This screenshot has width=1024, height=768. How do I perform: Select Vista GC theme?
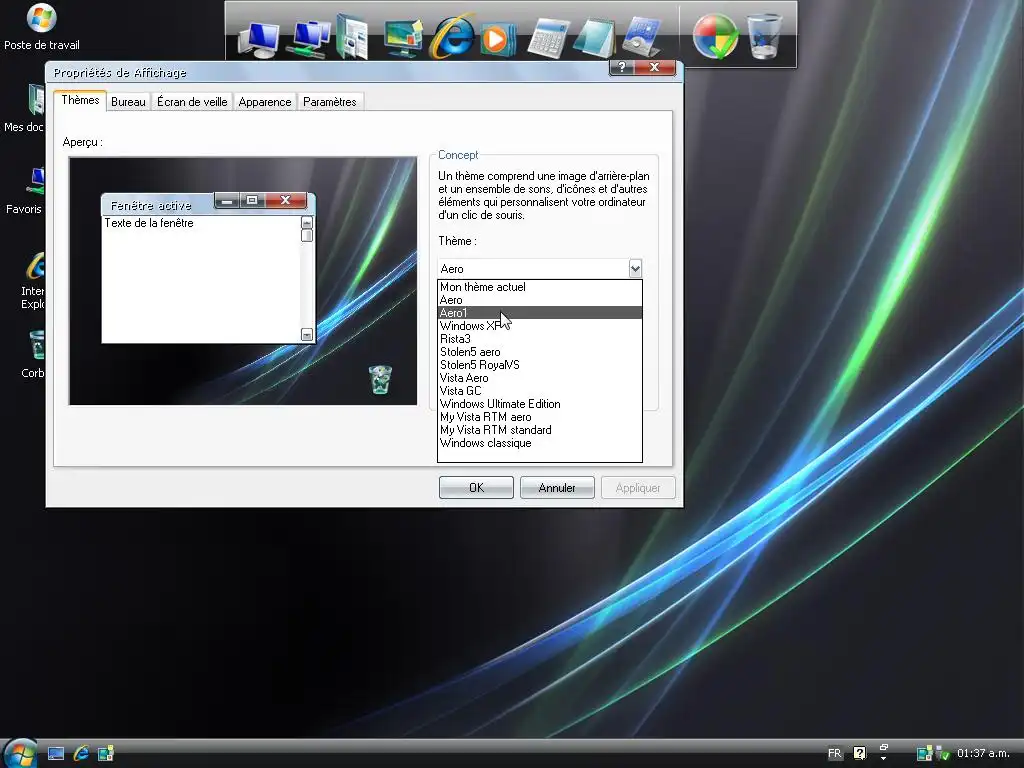click(x=539, y=391)
